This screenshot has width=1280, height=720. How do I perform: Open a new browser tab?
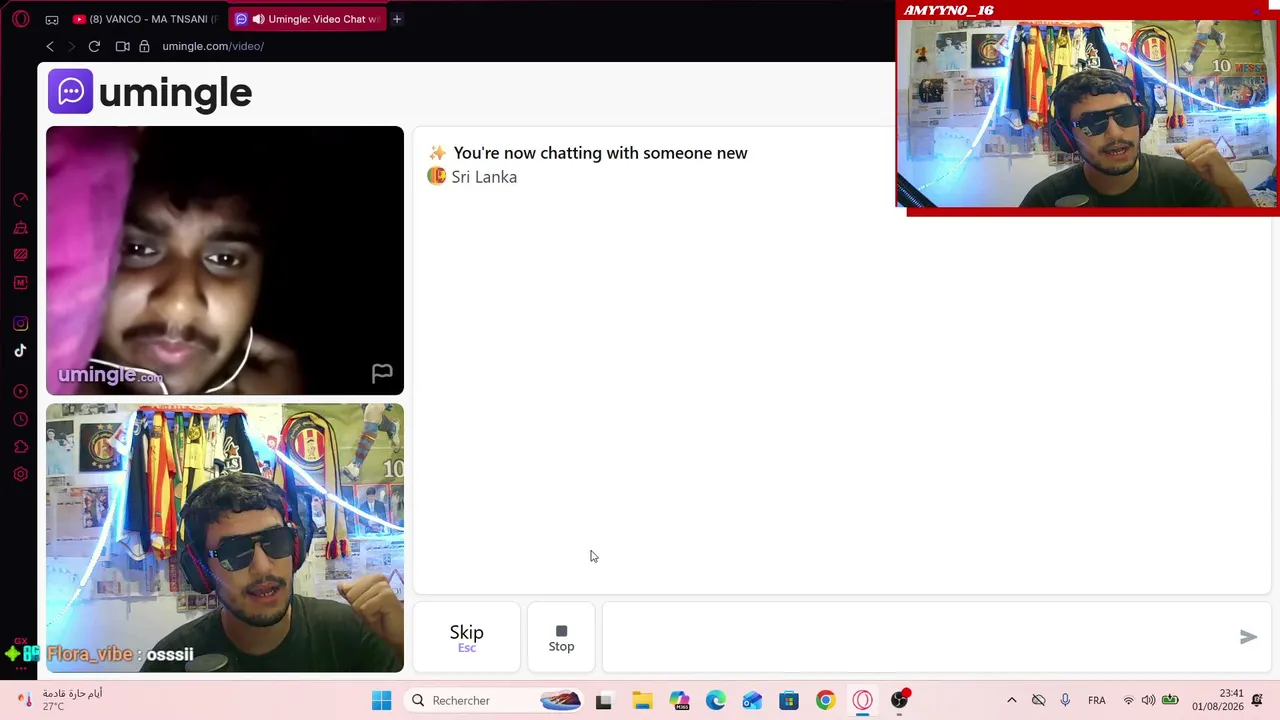[x=397, y=19]
